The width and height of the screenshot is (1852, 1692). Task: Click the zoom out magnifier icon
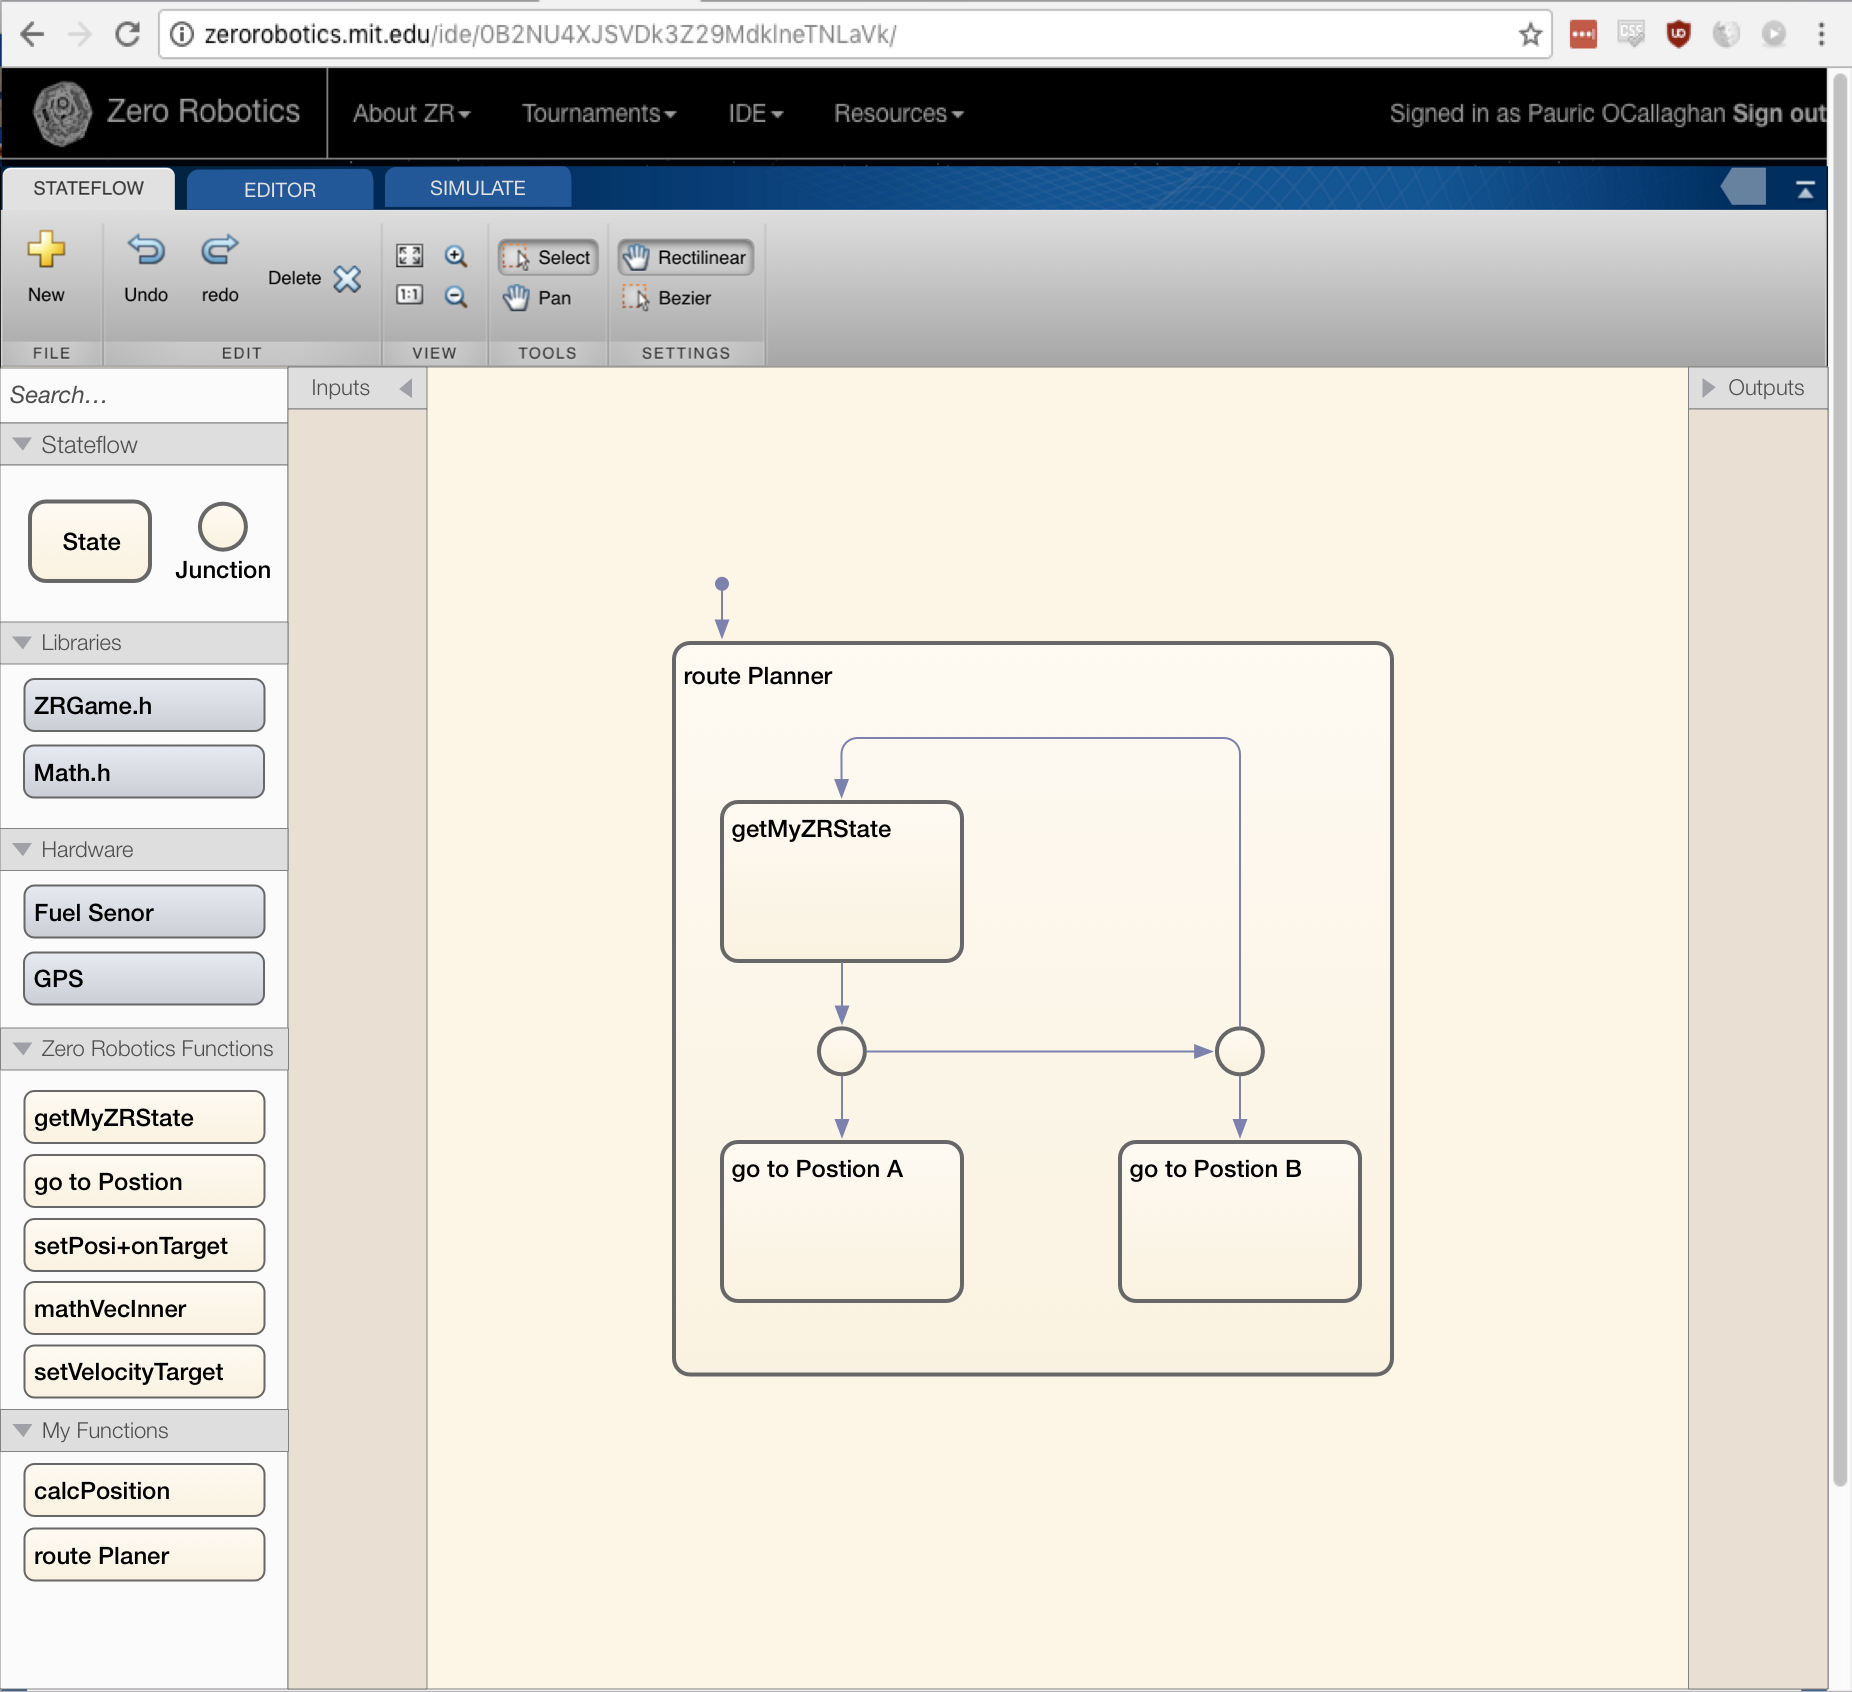pyautogui.click(x=456, y=296)
